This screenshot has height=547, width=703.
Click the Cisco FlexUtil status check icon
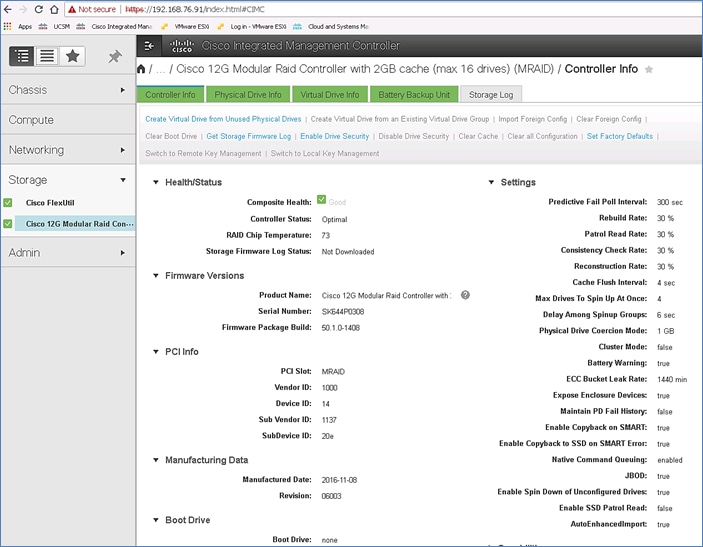pyautogui.click(x=8, y=203)
